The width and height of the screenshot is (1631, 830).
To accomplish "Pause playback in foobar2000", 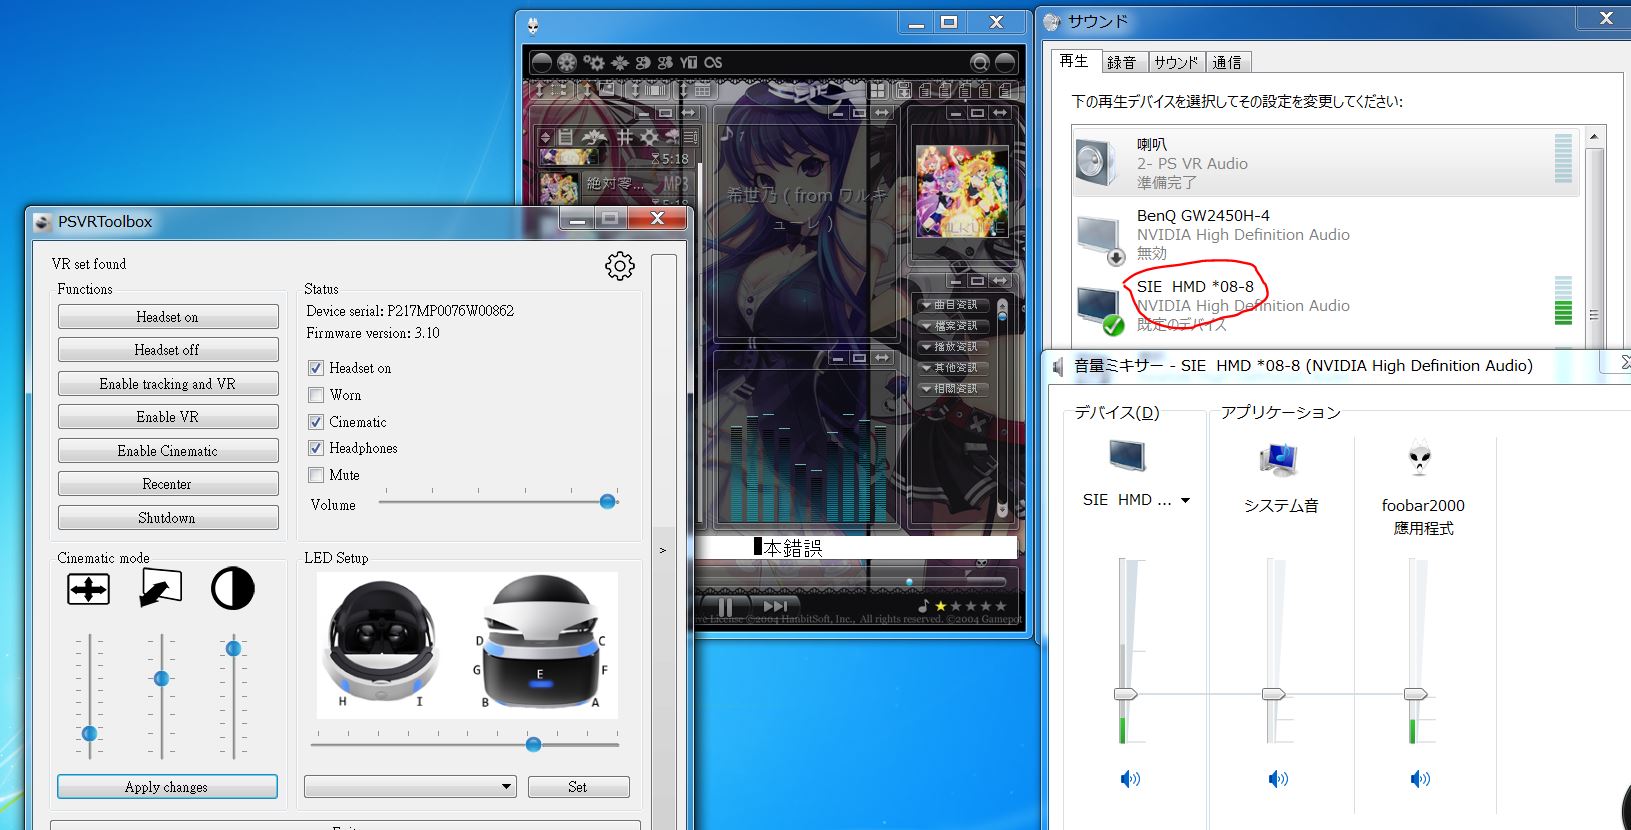I will (x=725, y=606).
